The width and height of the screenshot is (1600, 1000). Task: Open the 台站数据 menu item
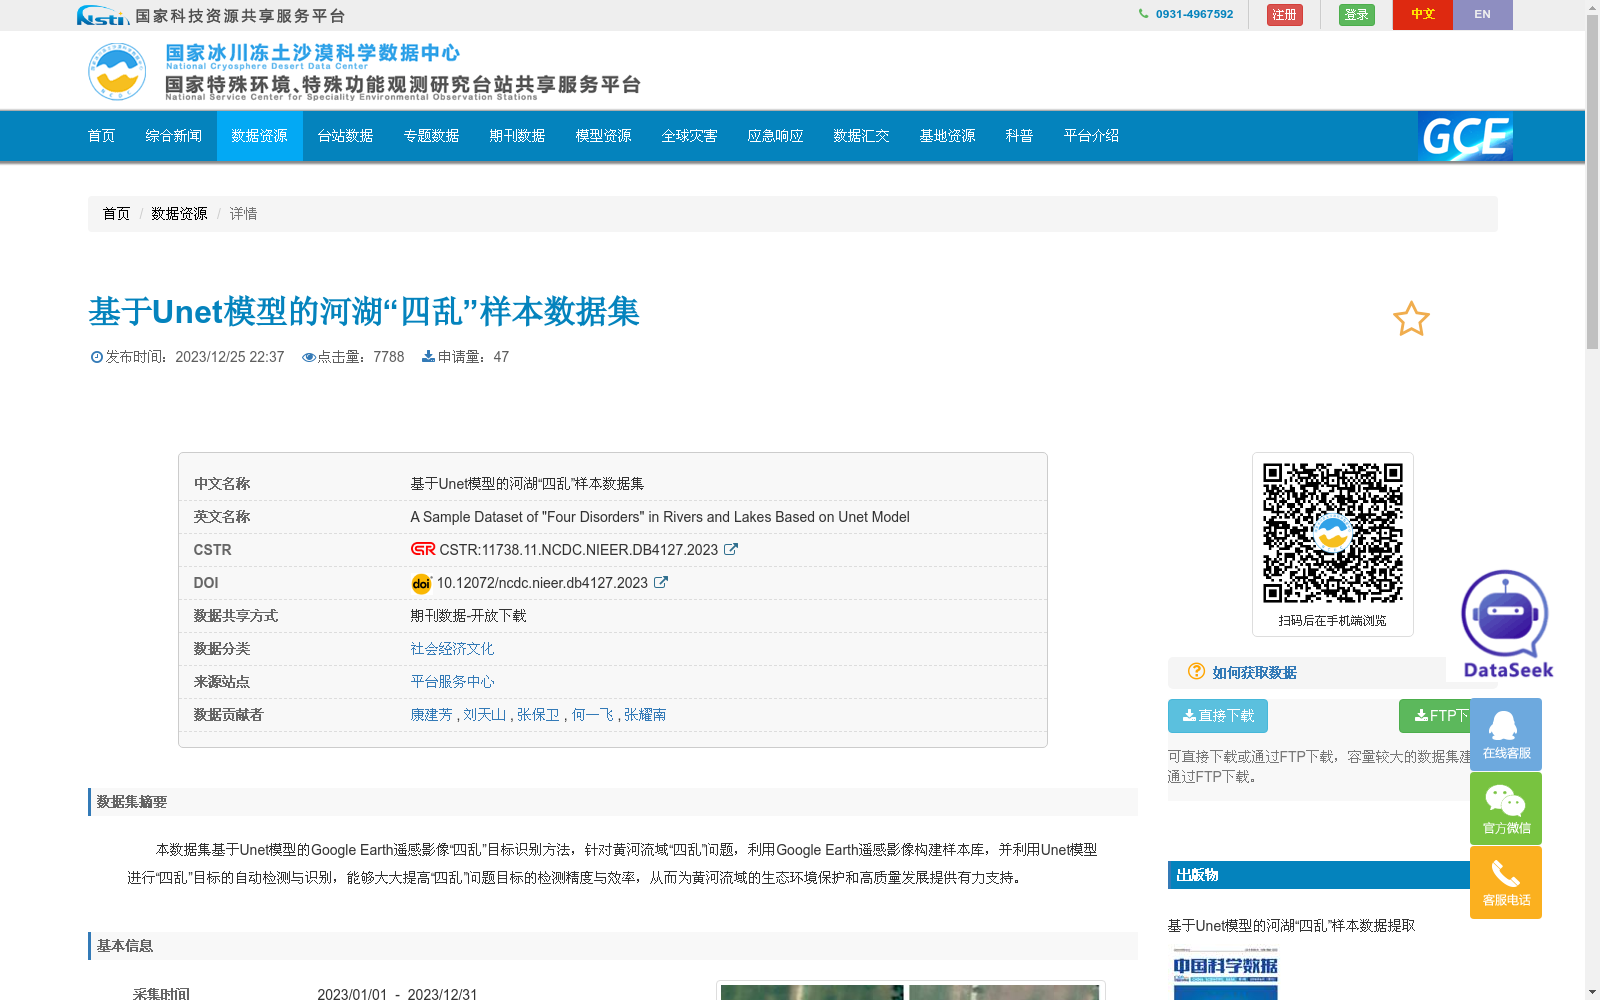coord(346,136)
